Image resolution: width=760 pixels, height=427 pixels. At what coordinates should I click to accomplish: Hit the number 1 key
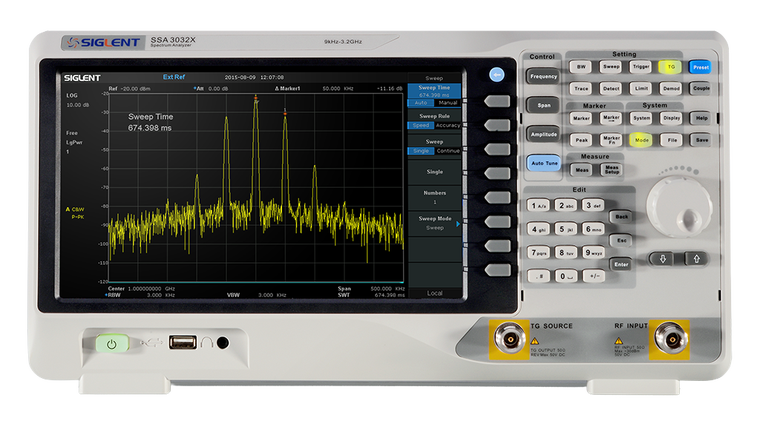(x=538, y=206)
